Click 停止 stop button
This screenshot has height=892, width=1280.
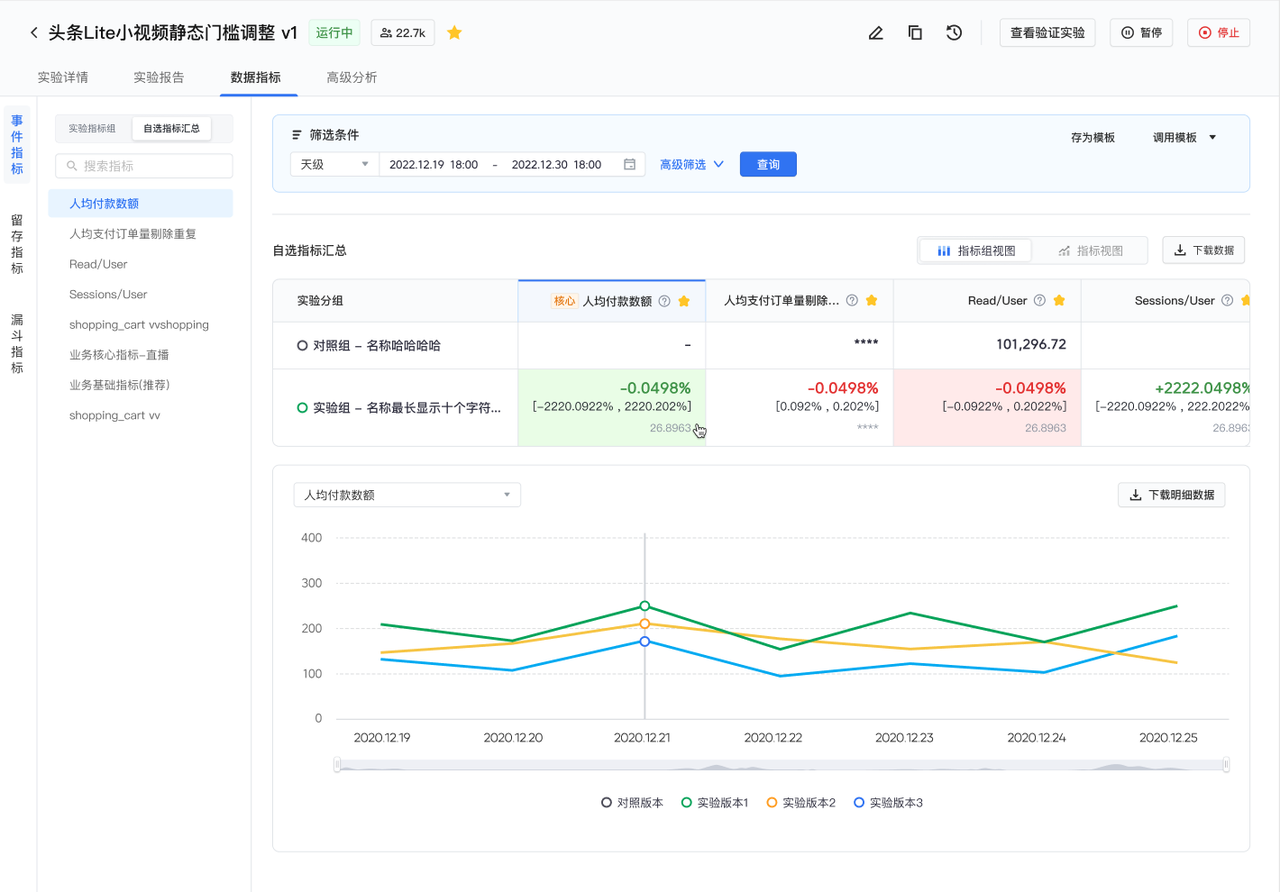pos(1218,33)
